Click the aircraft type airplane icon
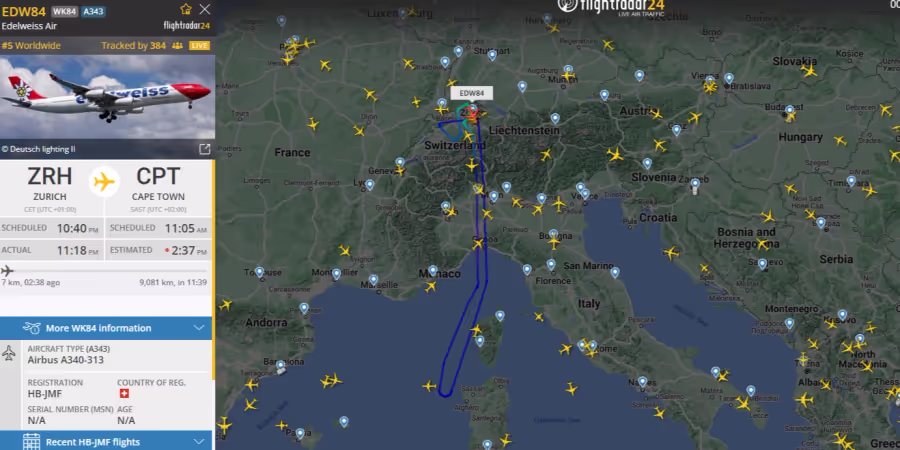Image resolution: width=900 pixels, height=450 pixels. tap(9, 353)
